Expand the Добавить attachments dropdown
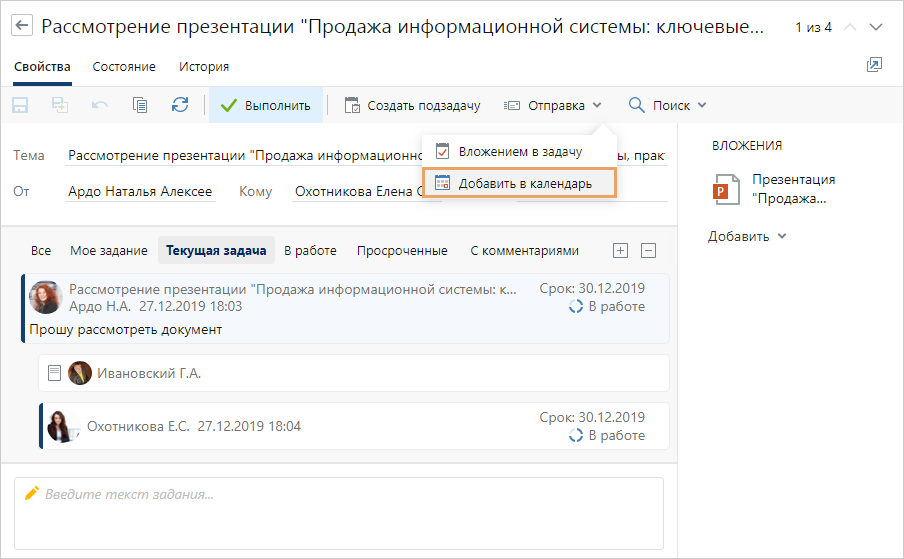 click(747, 236)
